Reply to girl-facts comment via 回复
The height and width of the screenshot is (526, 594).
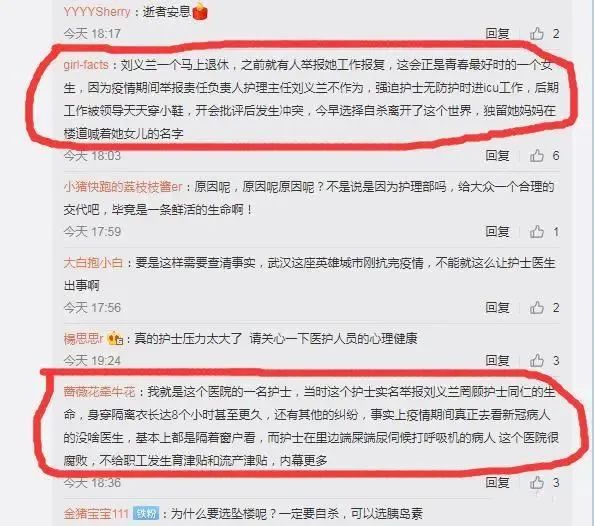click(x=497, y=155)
